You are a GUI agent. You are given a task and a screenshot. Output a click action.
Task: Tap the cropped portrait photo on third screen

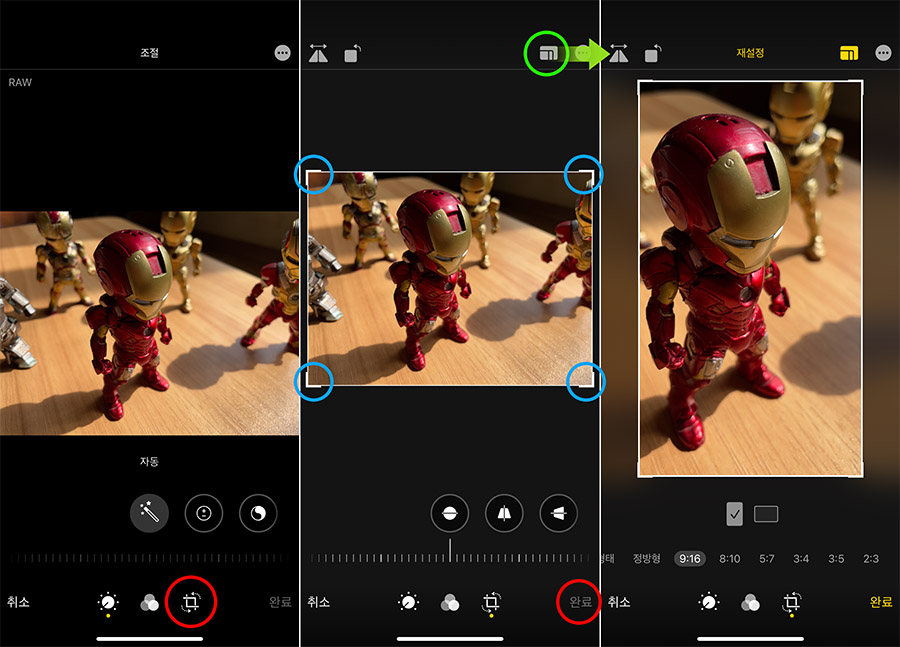(751, 279)
